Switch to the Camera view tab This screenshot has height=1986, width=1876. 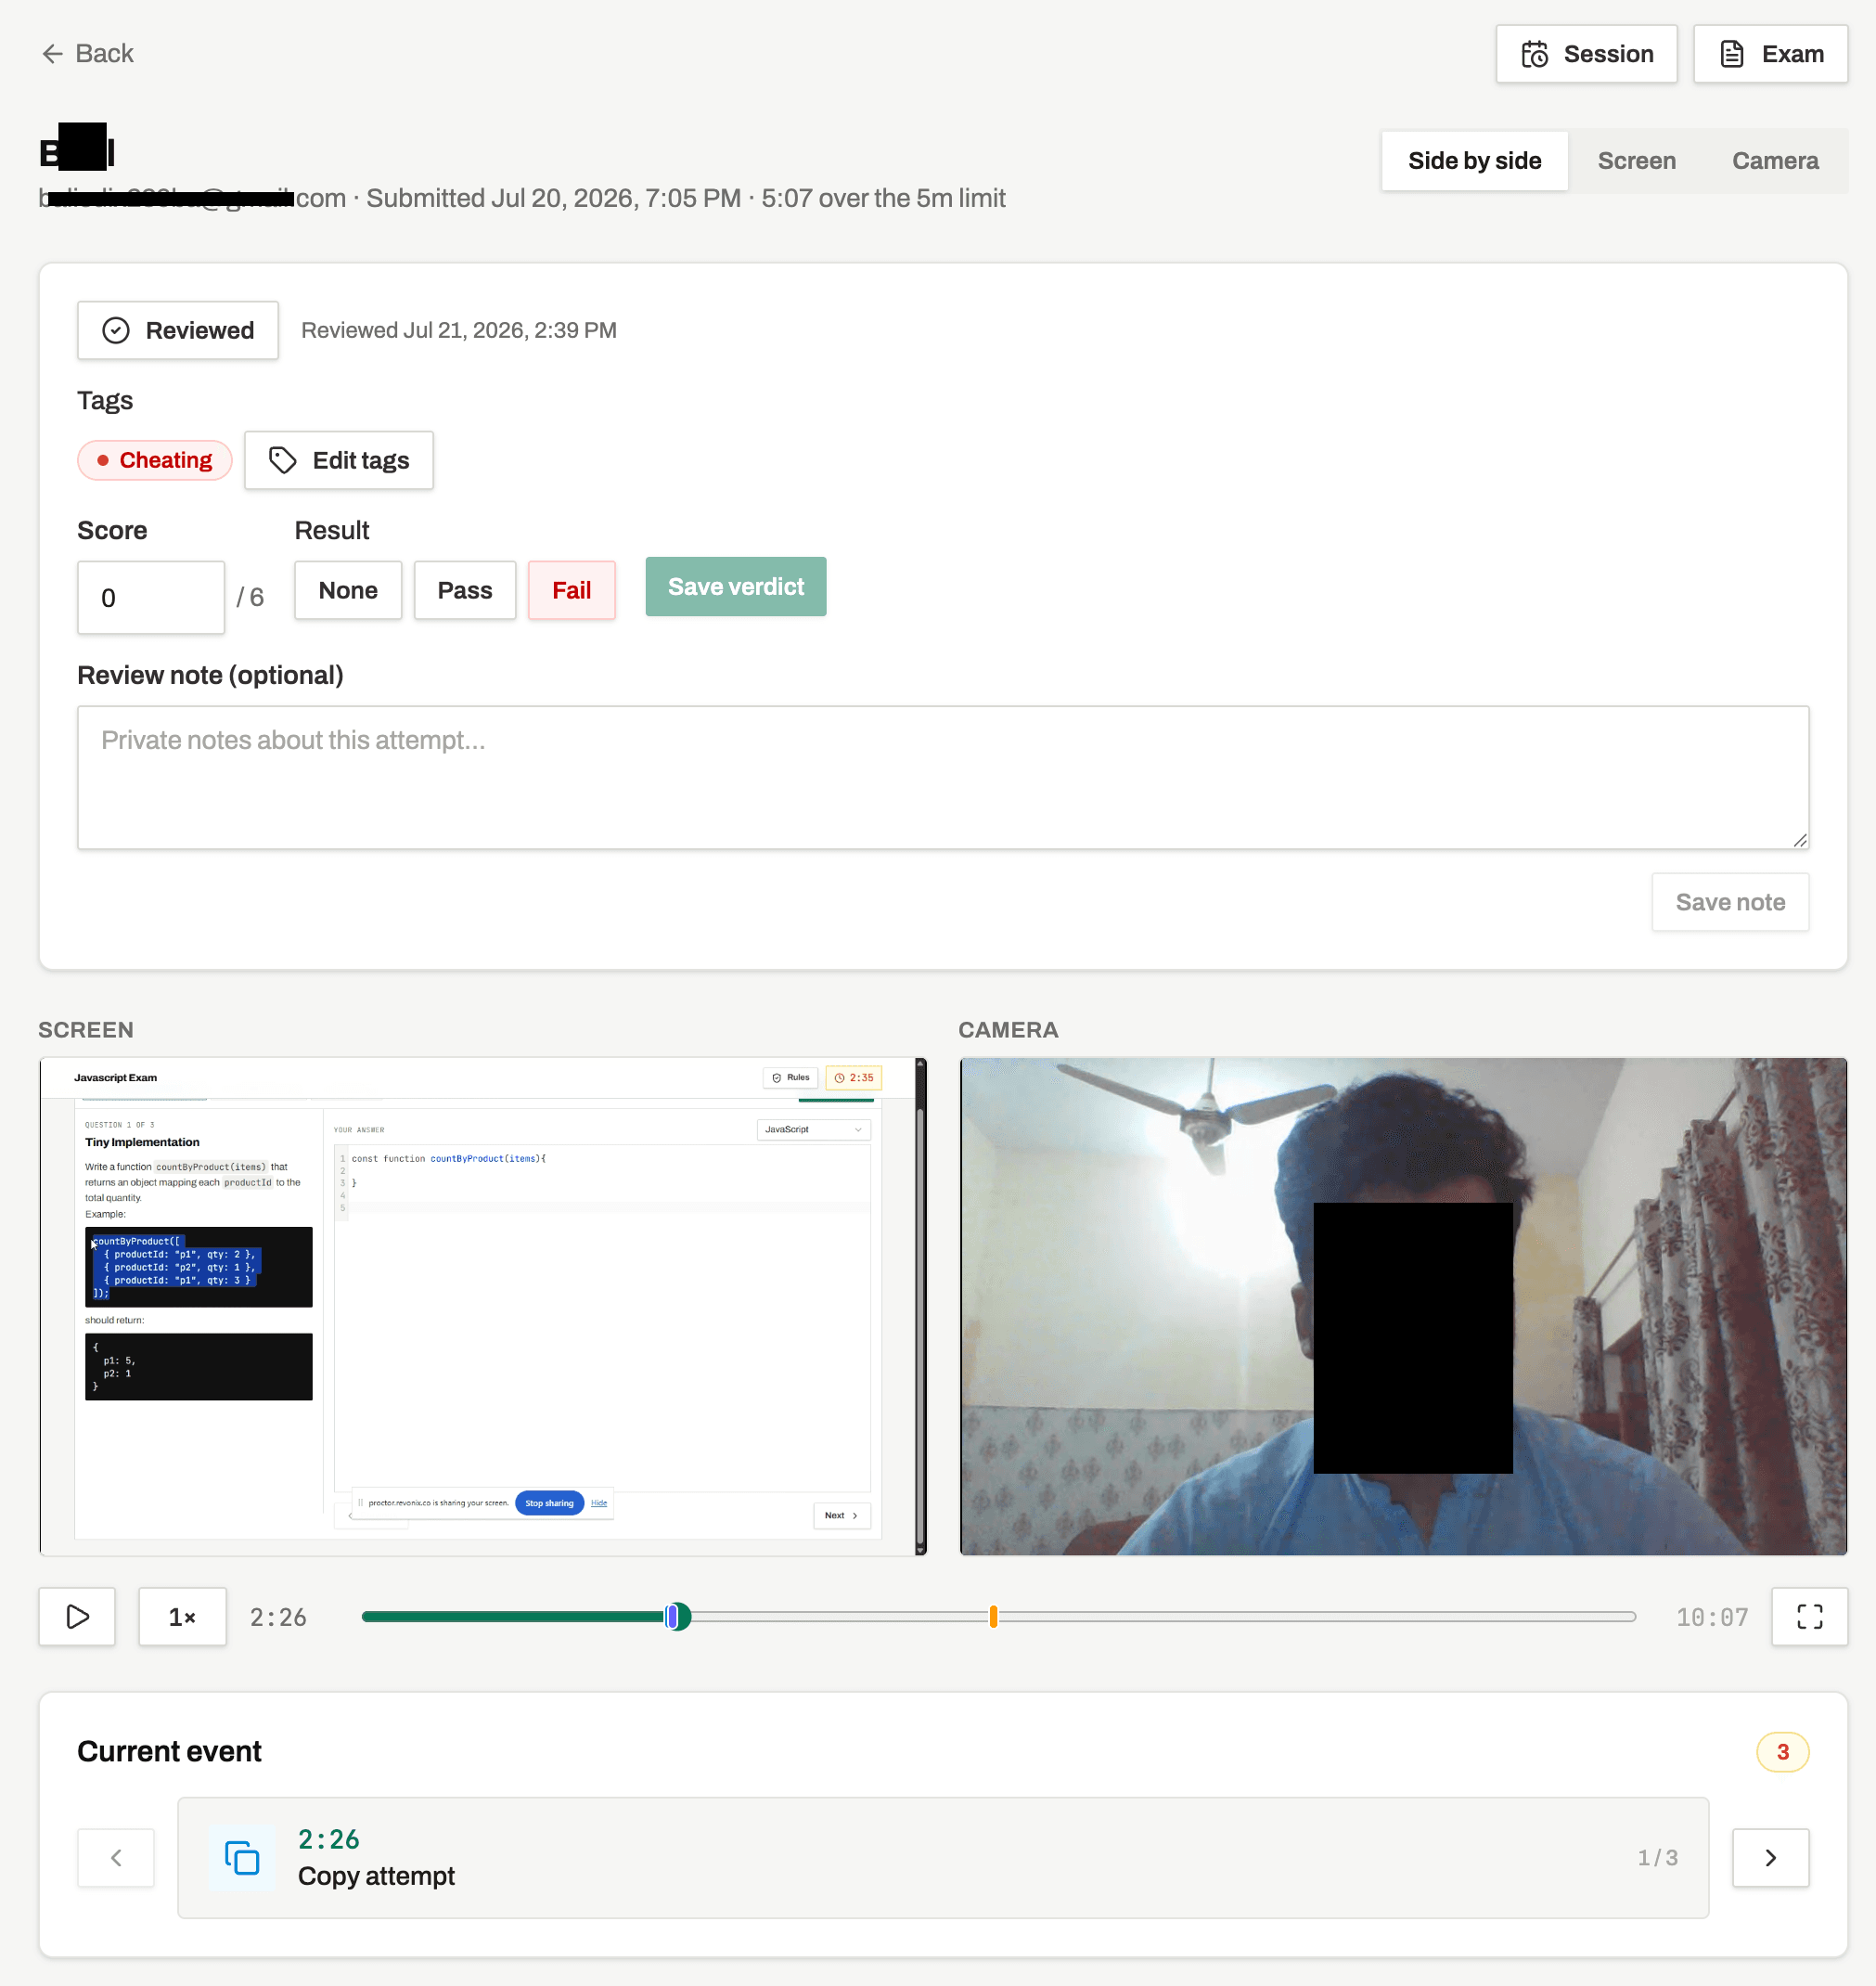point(1774,161)
